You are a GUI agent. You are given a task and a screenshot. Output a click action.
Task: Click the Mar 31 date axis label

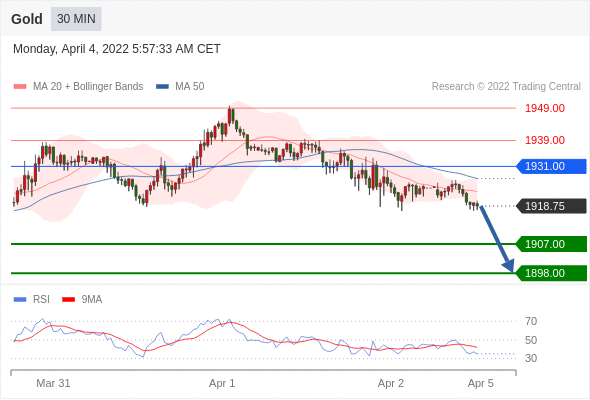pyautogui.click(x=53, y=383)
